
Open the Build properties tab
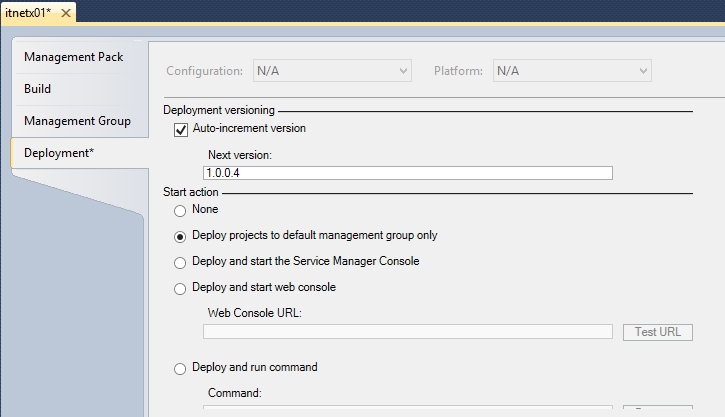point(38,89)
